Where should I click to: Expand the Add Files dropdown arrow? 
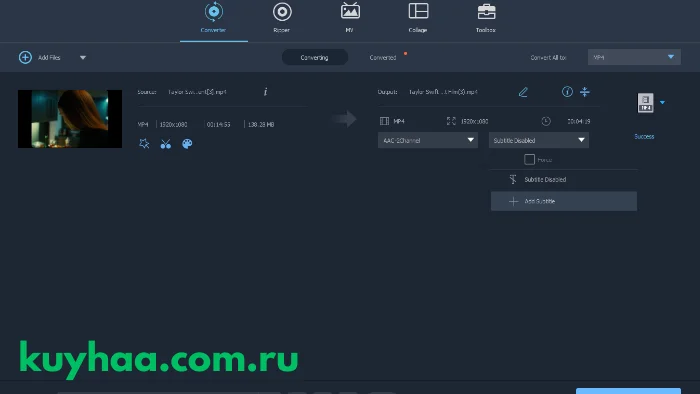pos(83,58)
